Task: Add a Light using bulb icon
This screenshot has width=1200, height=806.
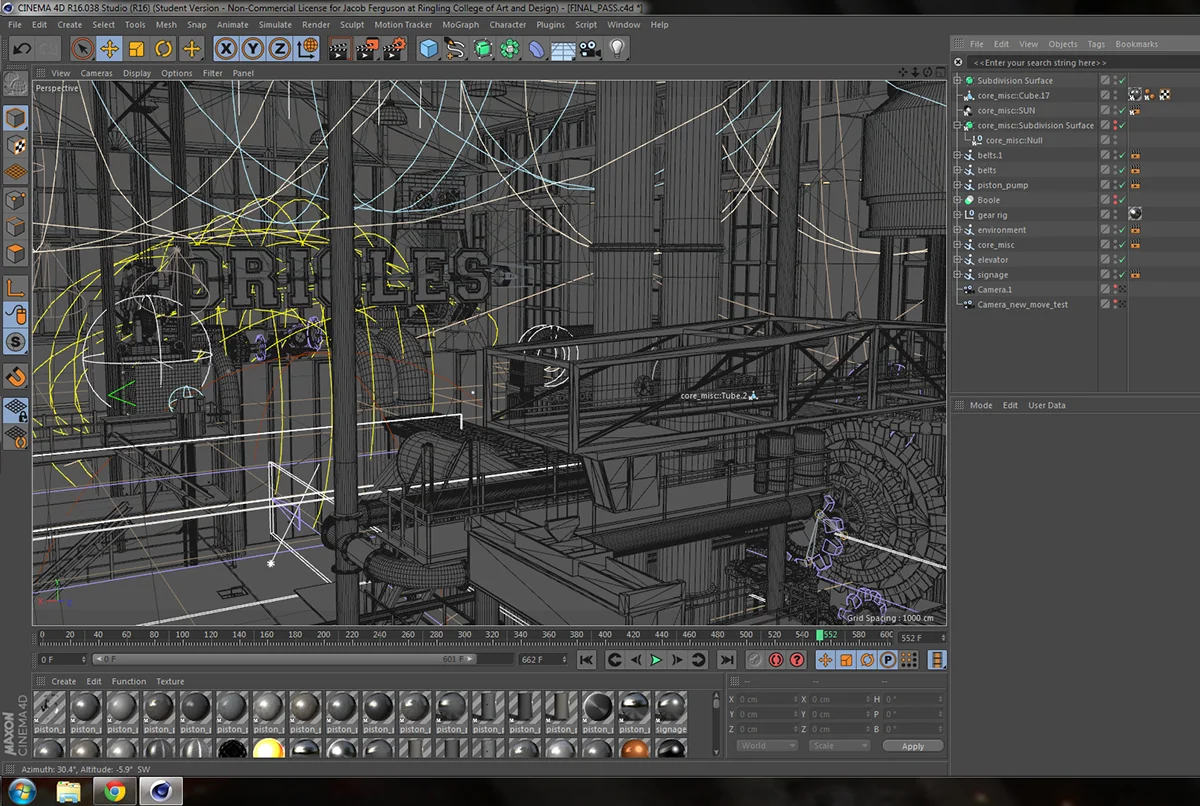Action: pyautogui.click(x=617, y=48)
